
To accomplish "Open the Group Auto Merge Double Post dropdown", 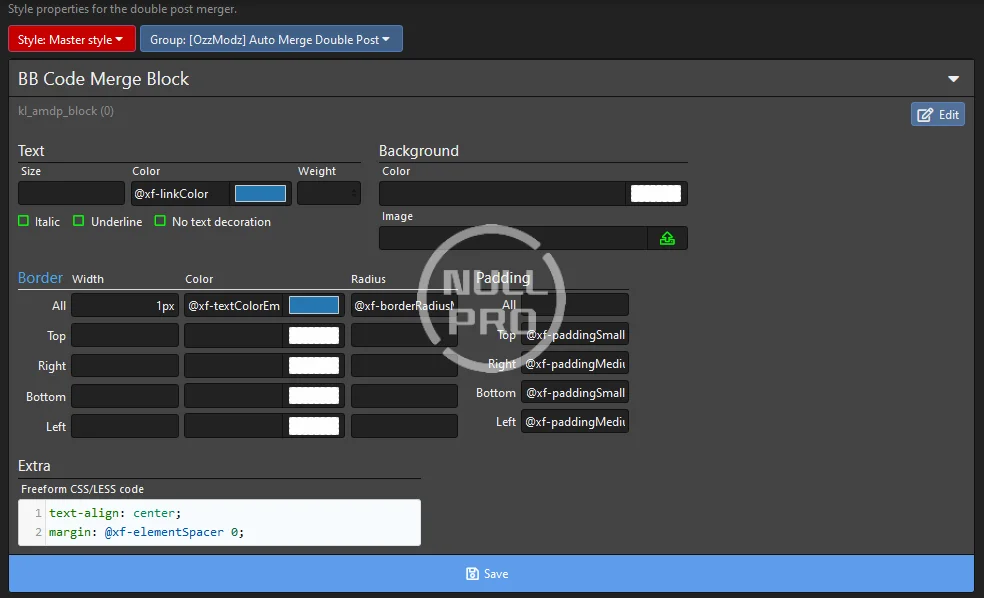I will pyautogui.click(x=271, y=40).
